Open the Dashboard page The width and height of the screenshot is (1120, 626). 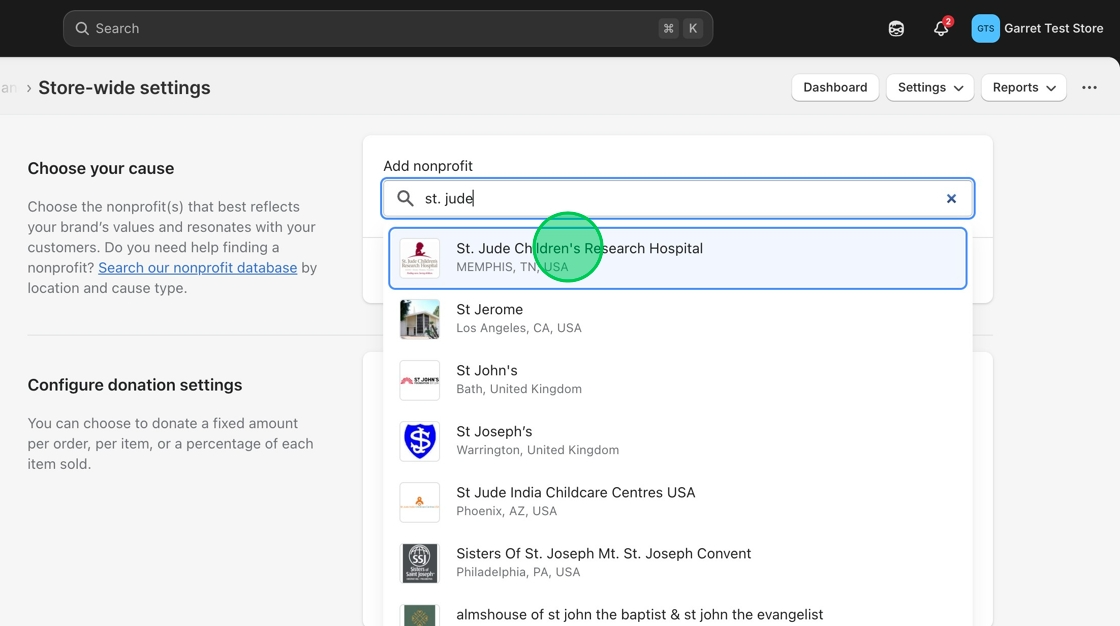click(x=835, y=87)
